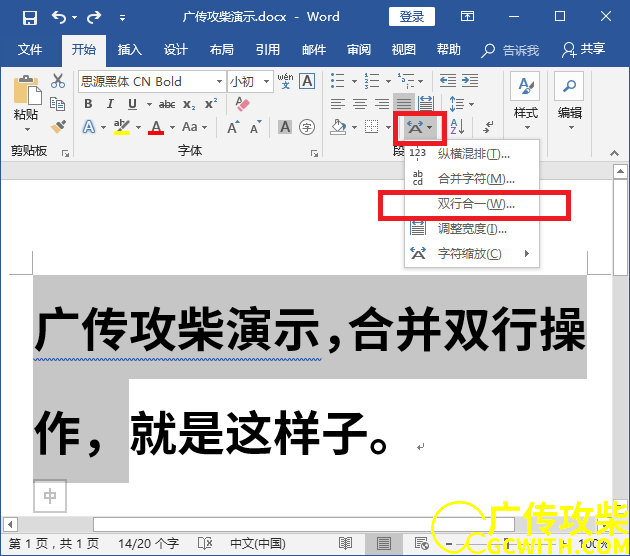Screen dimensions: 630x556
Task: Apply the enclosed character (字) tool
Action: 307,127
